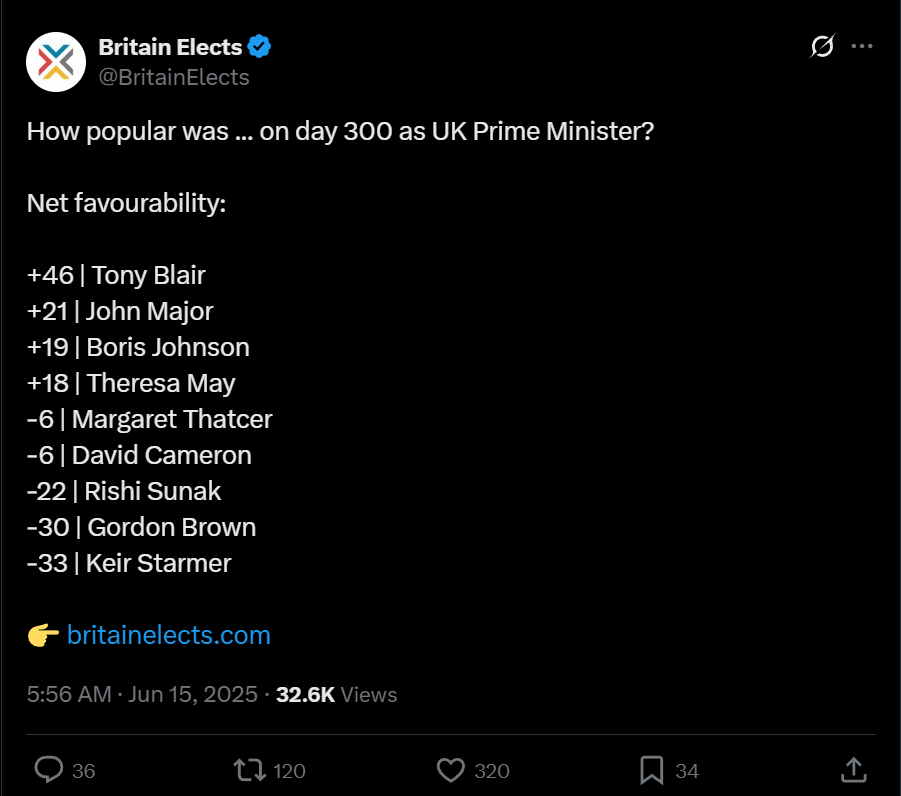Viewport: 901px width, 796px height.
Task: Click the blue verified badge
Action: (259, 47)
